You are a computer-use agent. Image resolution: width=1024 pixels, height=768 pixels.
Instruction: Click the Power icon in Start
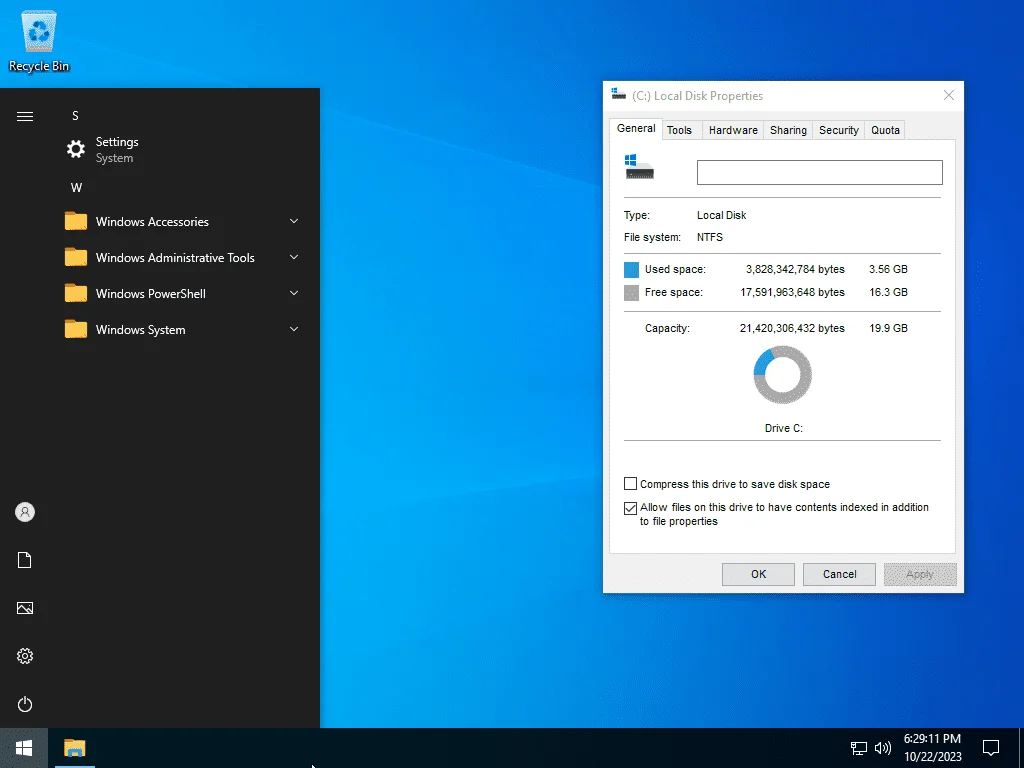25,704
